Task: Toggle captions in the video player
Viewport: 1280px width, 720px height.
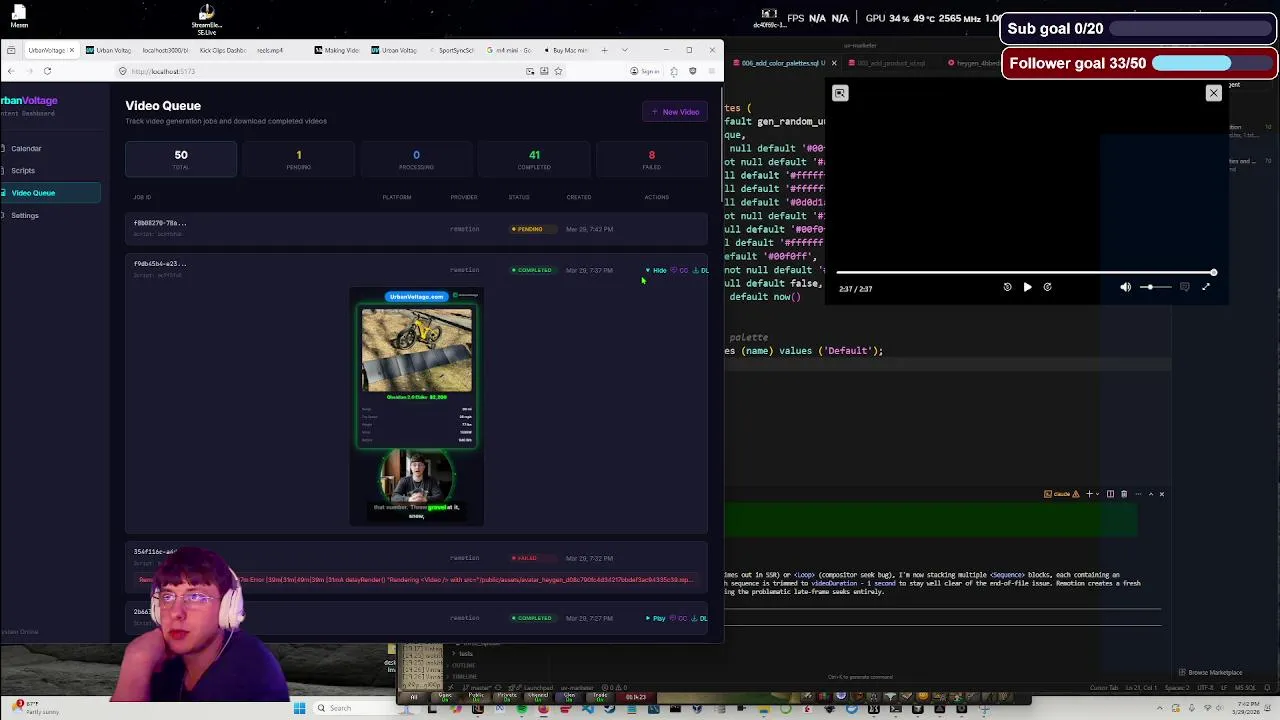Action: coord(1185,287)
